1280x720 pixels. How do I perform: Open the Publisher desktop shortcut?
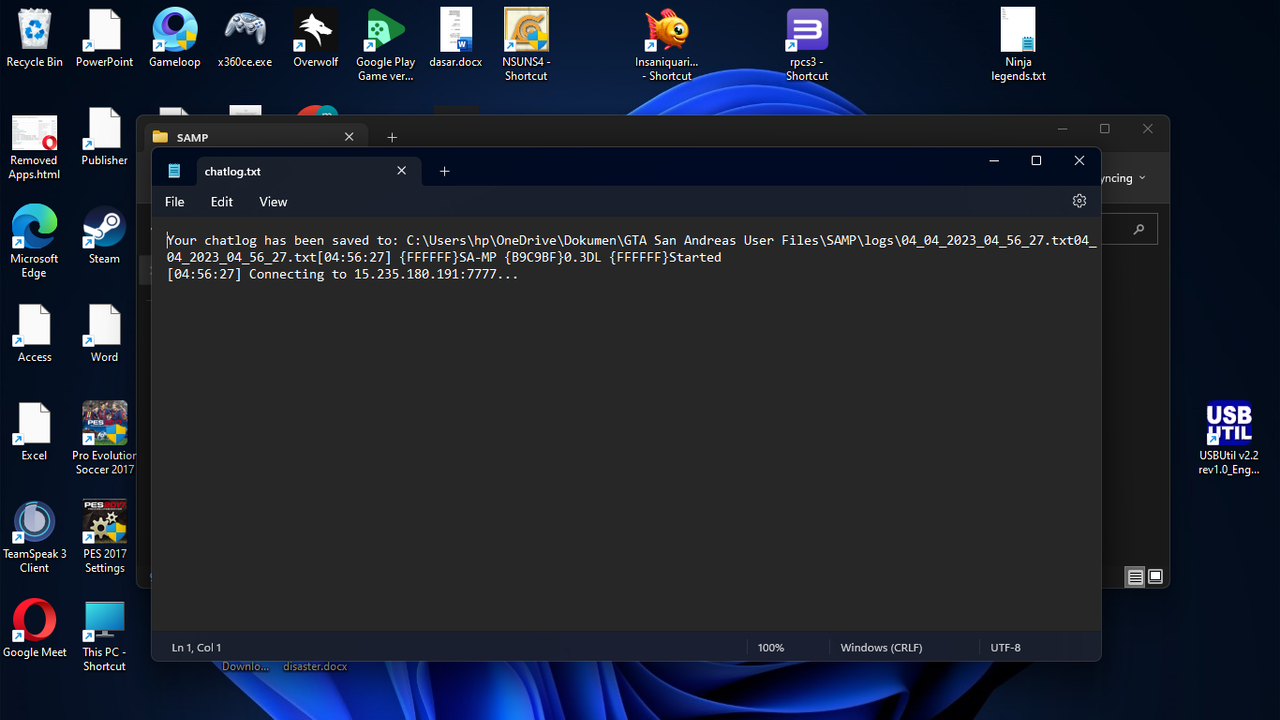(104, 139)
